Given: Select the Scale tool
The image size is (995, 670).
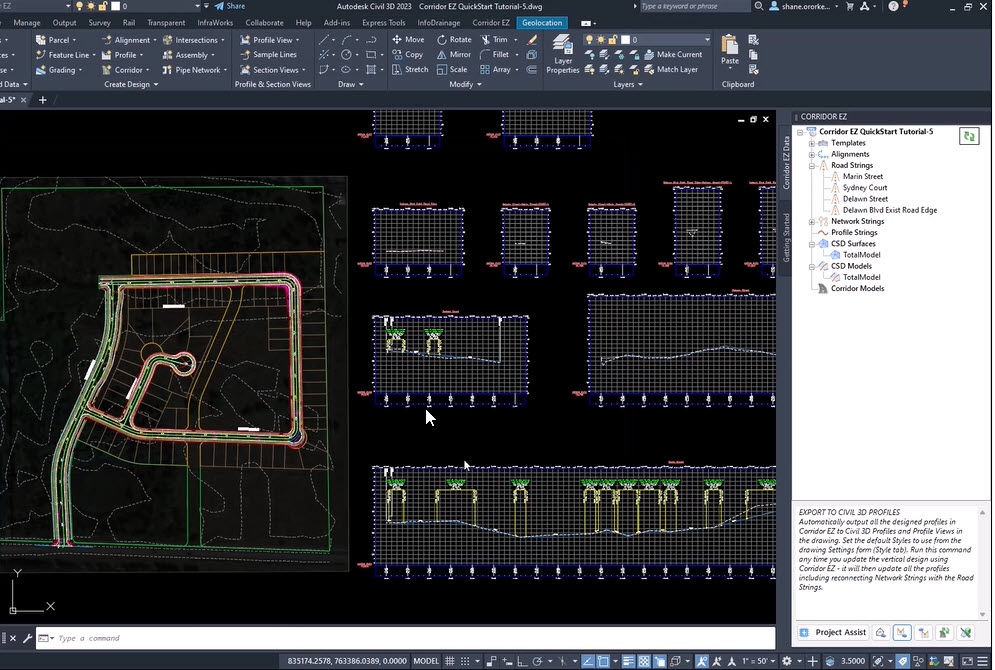Looking at the screenshot, I should click(452, 70).
